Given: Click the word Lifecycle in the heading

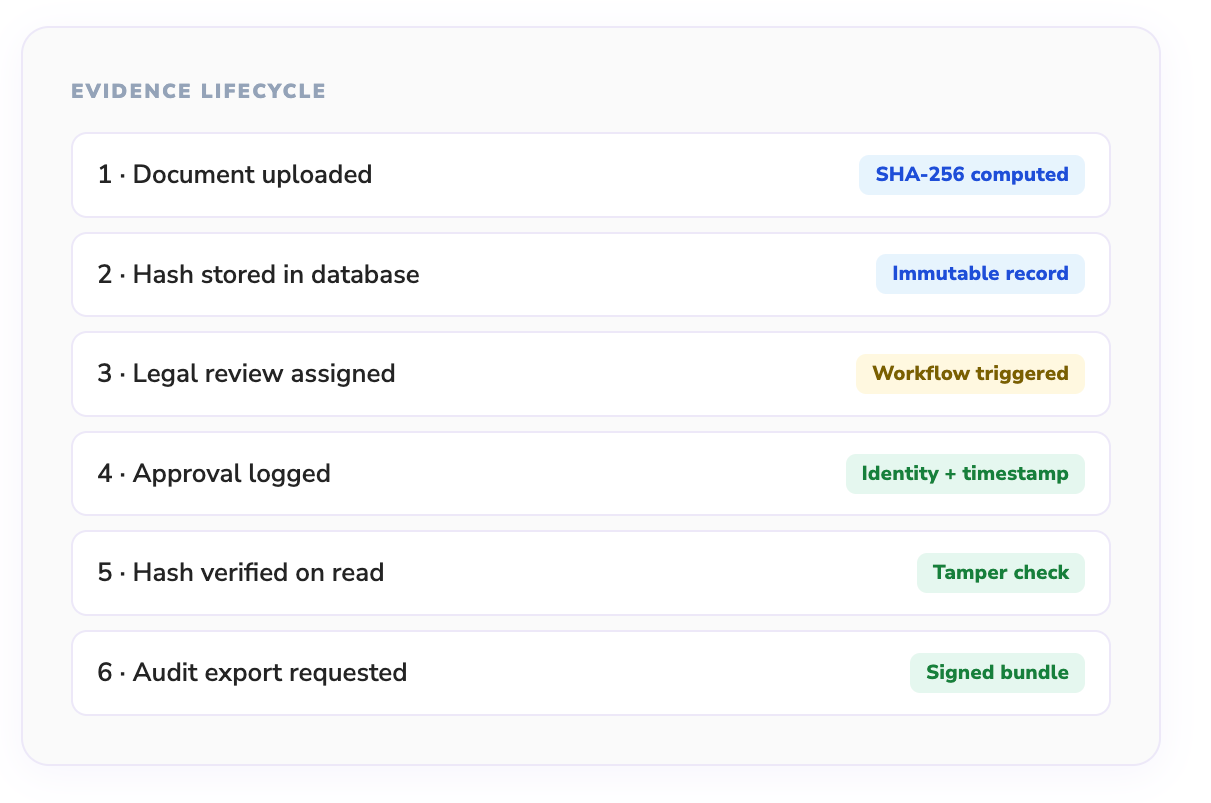Looking at the screenshot, I should 263,92.
